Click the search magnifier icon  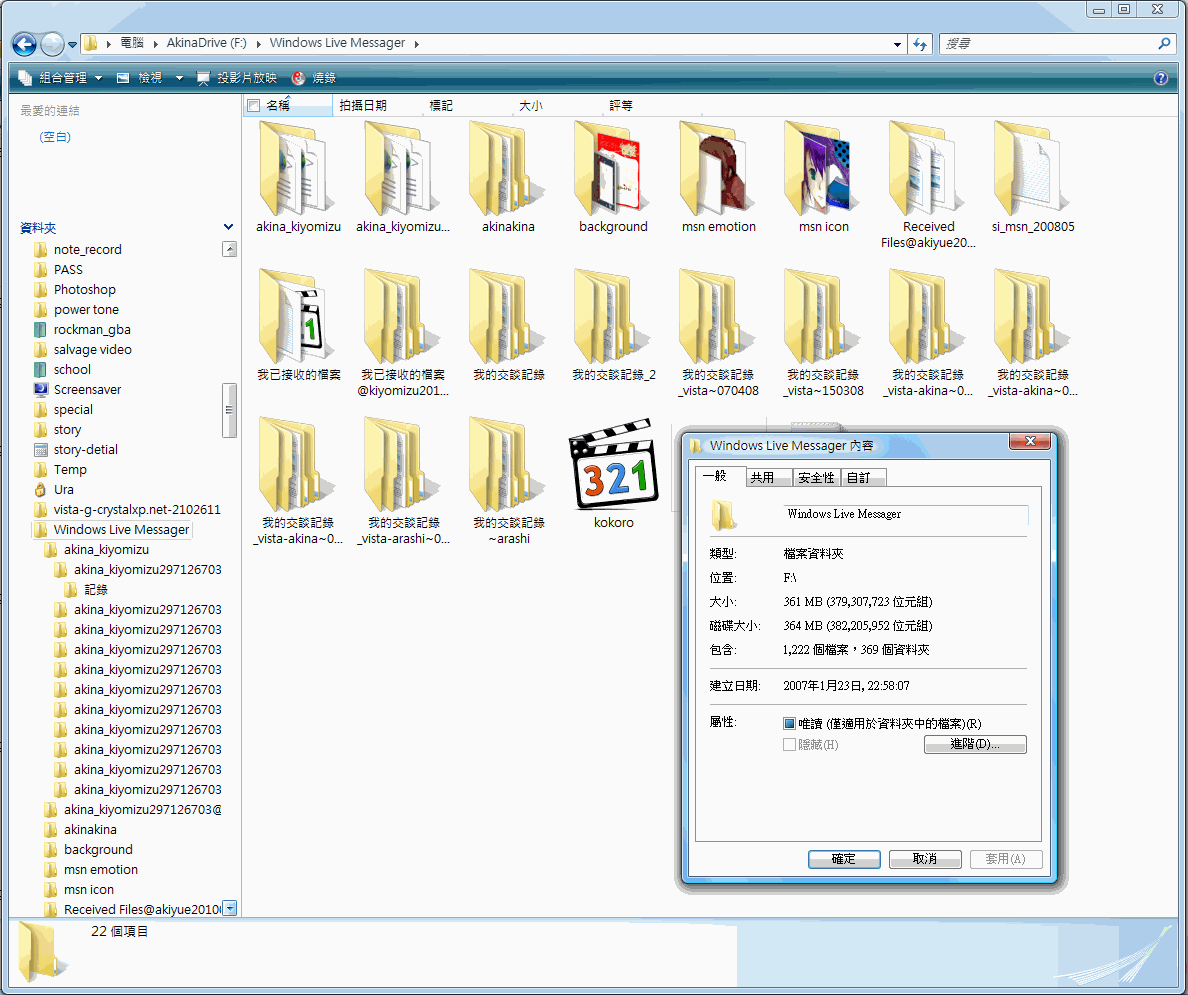(1164, 44)
